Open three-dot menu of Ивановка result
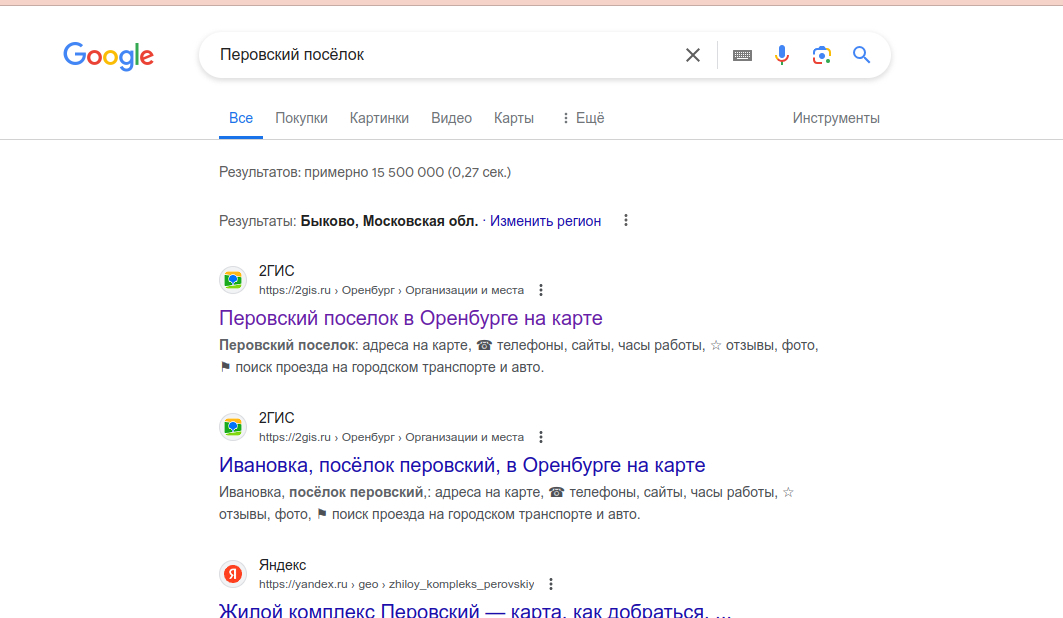 [x=540, y=437]
